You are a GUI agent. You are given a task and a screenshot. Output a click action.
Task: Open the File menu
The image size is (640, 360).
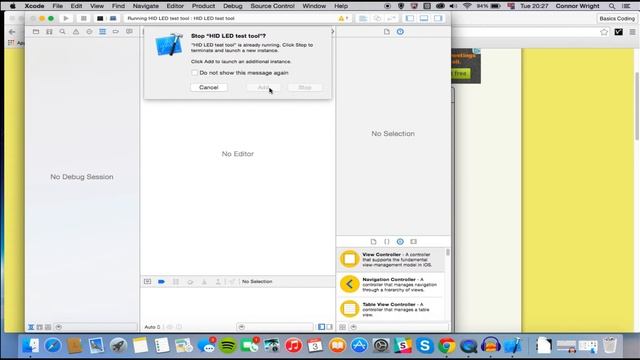58,6
